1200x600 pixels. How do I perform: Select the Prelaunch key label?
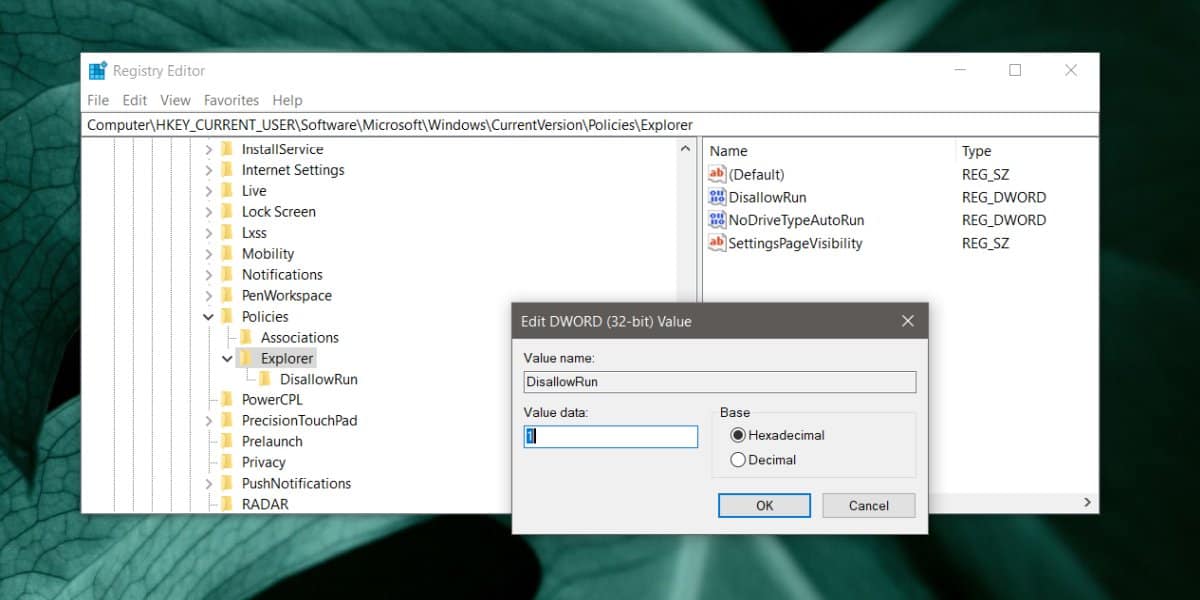pyautogui.click(x=272, y=442)
